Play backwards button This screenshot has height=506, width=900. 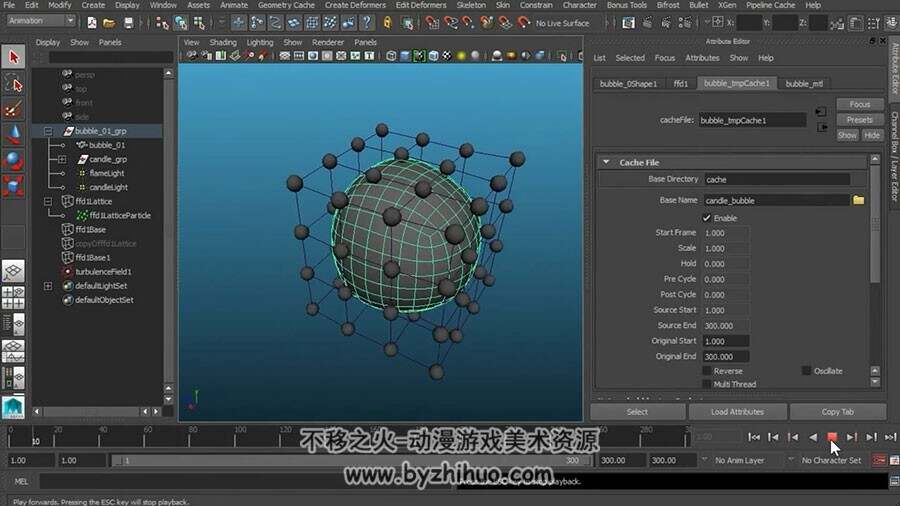(813, 437)
